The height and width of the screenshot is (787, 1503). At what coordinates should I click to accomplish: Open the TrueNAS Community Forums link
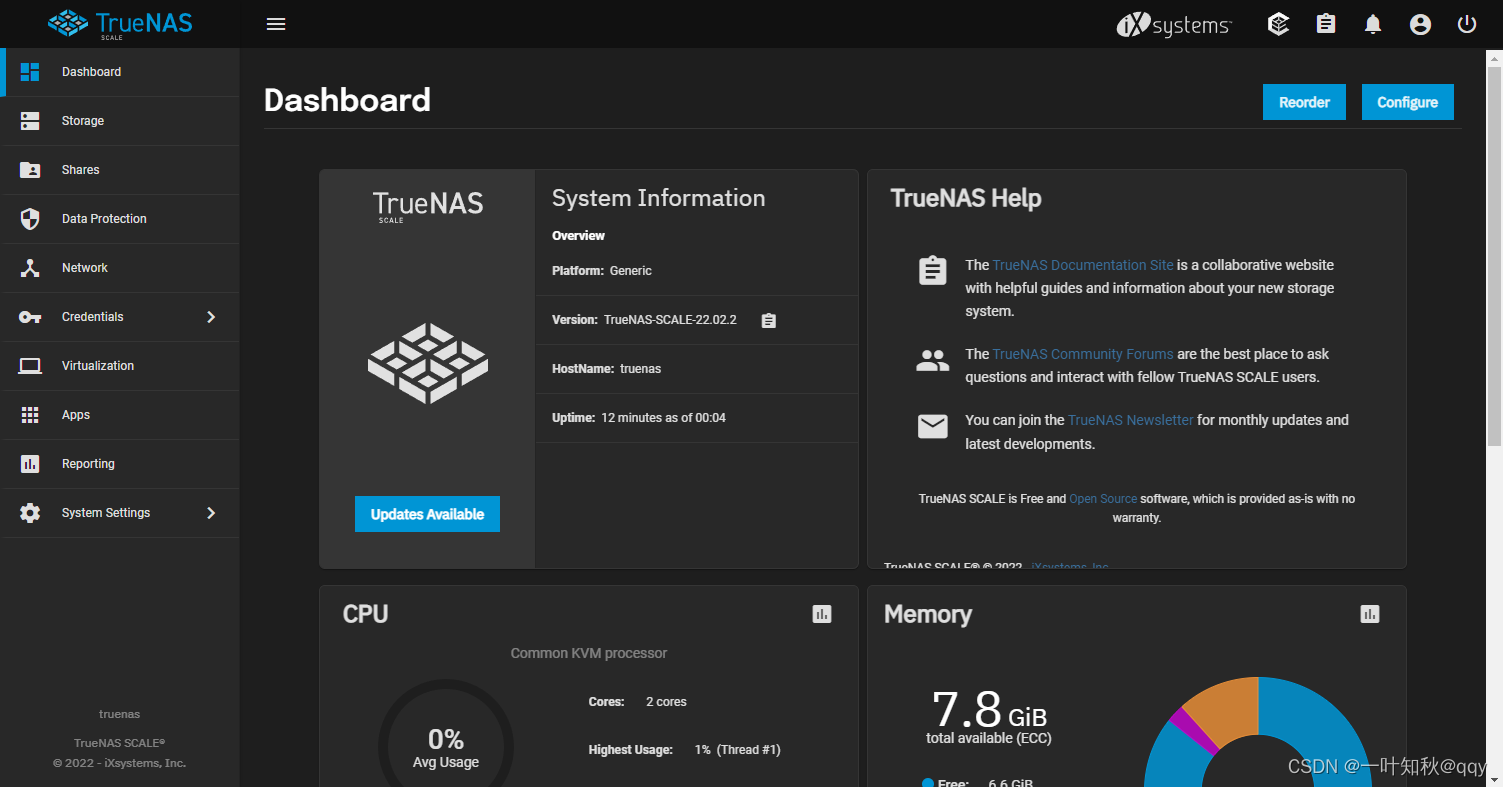point(1083,354)
